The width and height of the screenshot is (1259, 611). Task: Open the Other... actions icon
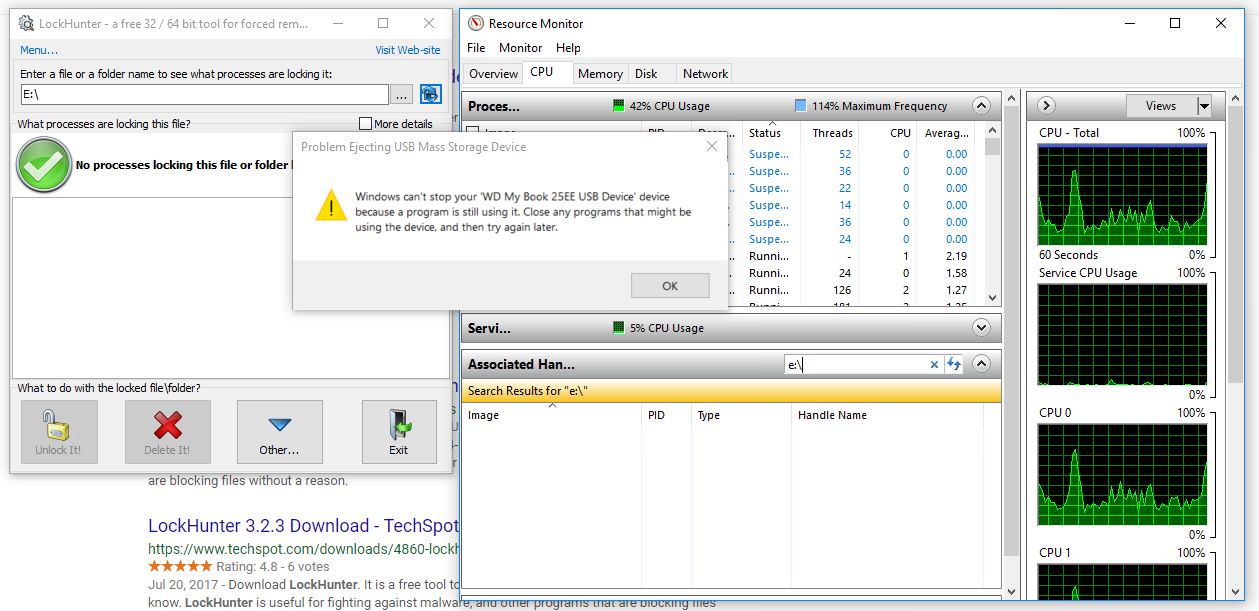point(279,424)
